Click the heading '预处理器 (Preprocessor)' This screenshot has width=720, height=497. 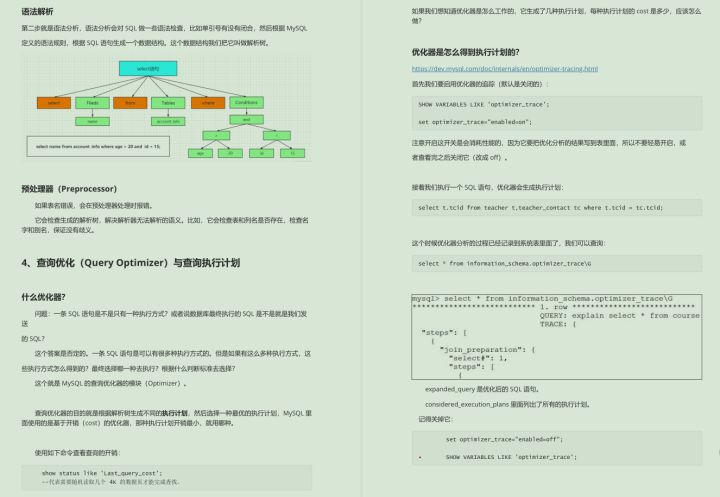69,189
